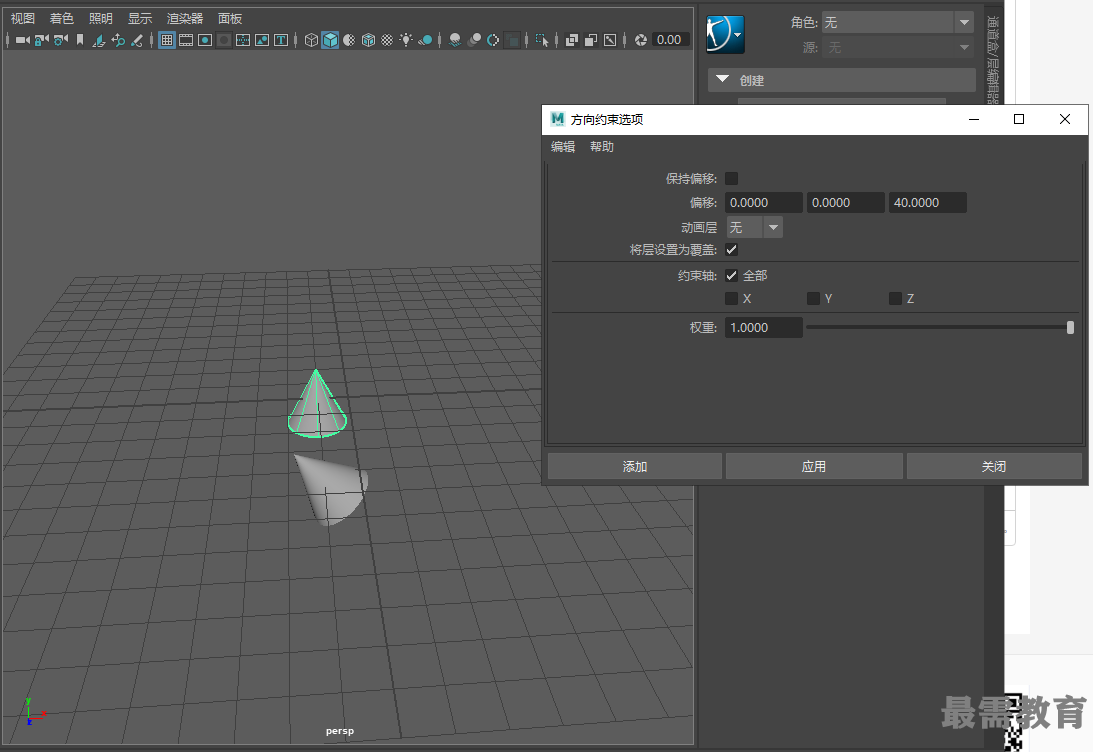This screenshot has width=1093, height=752.
Task: Check the Z constraint axis box
Action: [895, 298]
